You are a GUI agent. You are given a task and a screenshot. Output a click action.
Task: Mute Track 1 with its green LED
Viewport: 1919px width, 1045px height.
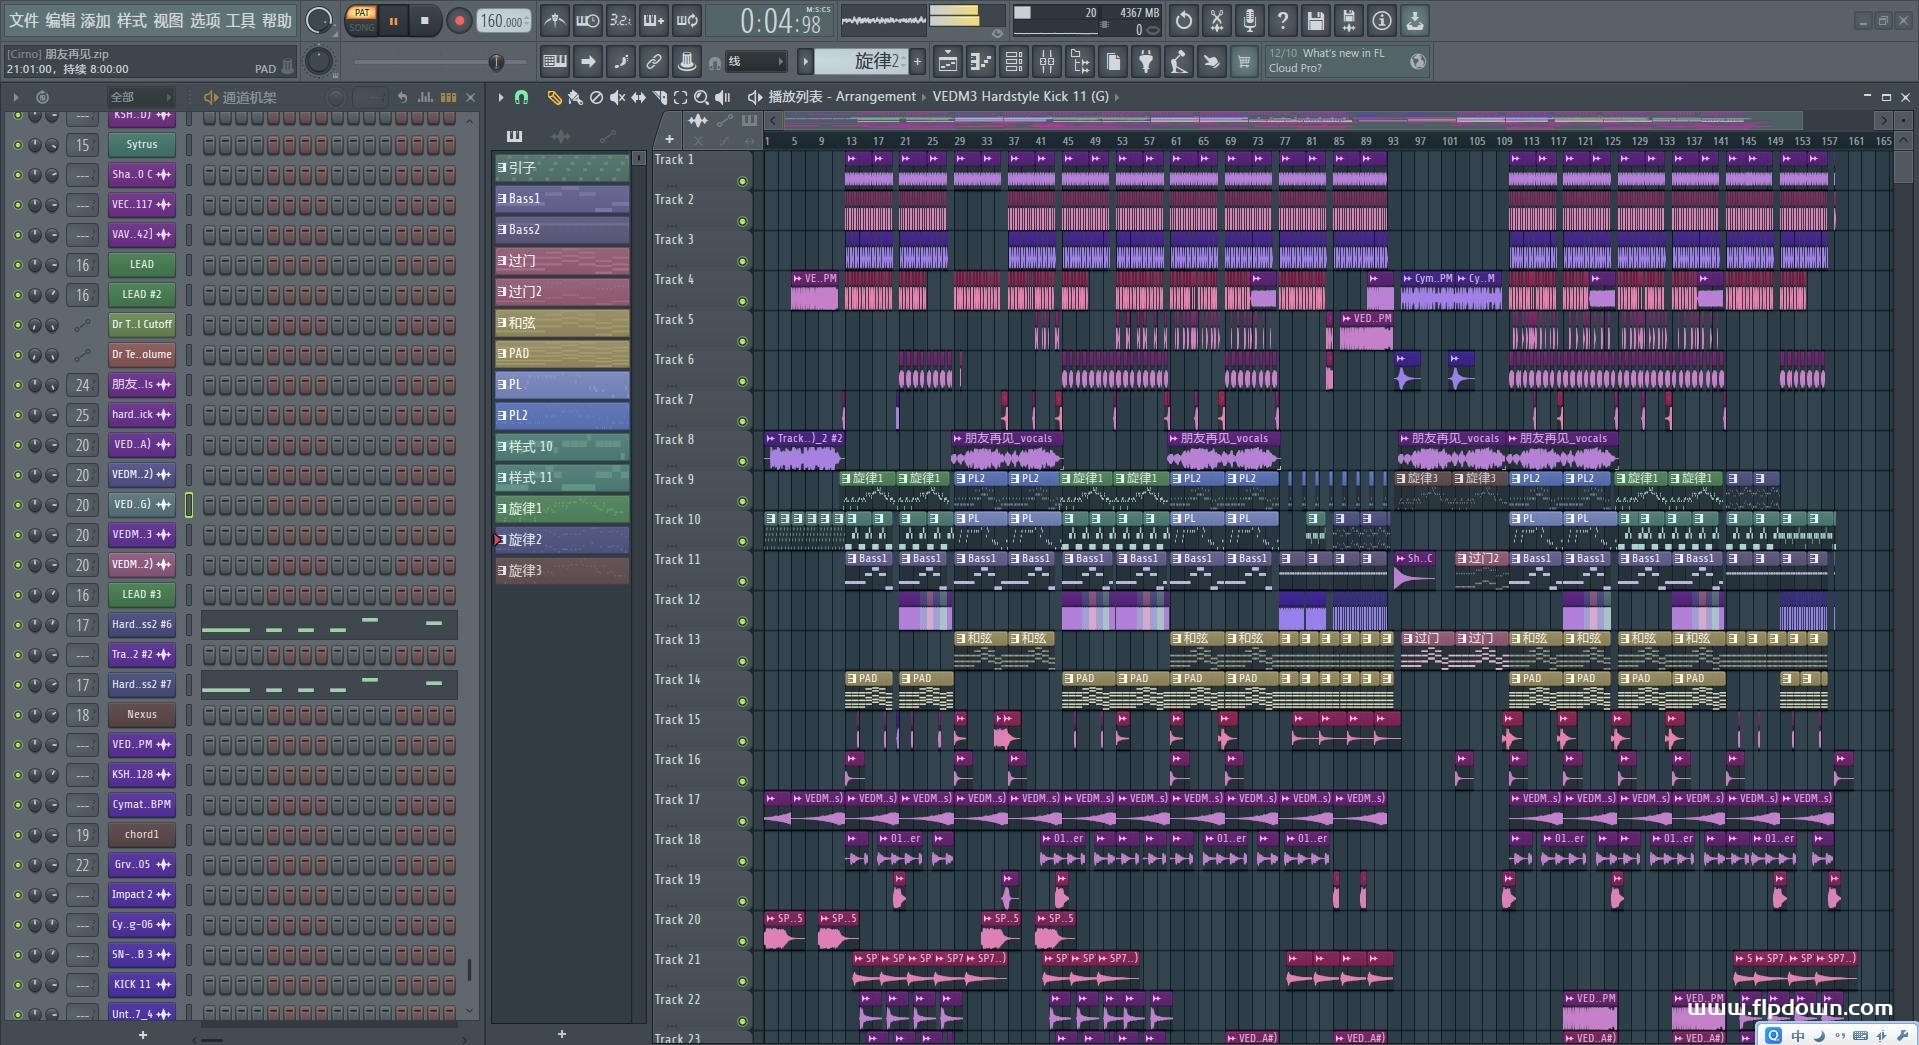pyautogui.click(x=742, y=181)
